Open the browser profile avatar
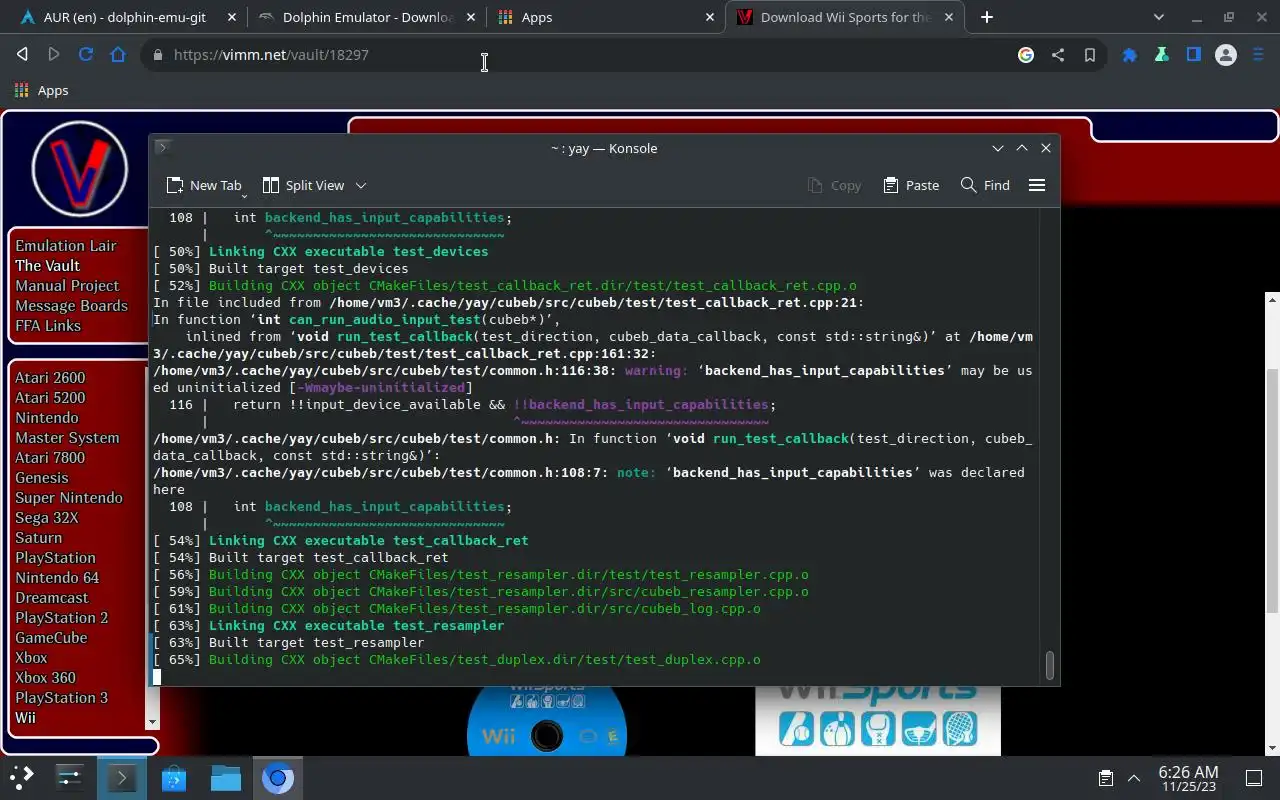This screenshot has width=1280, height=800. [1226, 55]
